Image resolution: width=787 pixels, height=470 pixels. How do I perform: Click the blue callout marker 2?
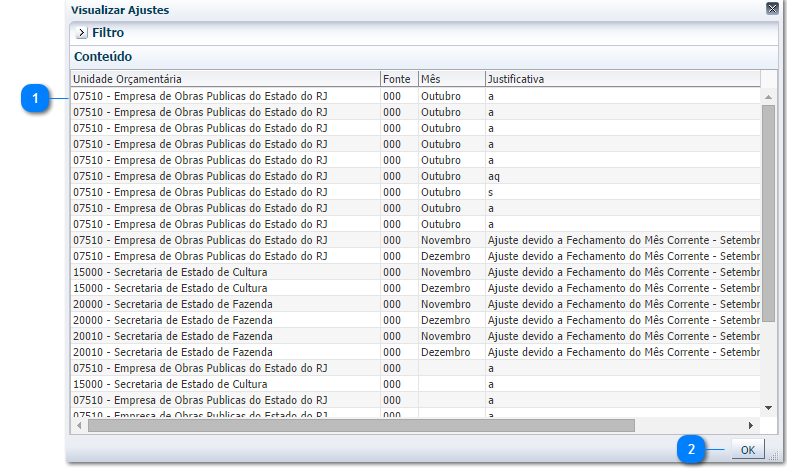tap(691, 449)
